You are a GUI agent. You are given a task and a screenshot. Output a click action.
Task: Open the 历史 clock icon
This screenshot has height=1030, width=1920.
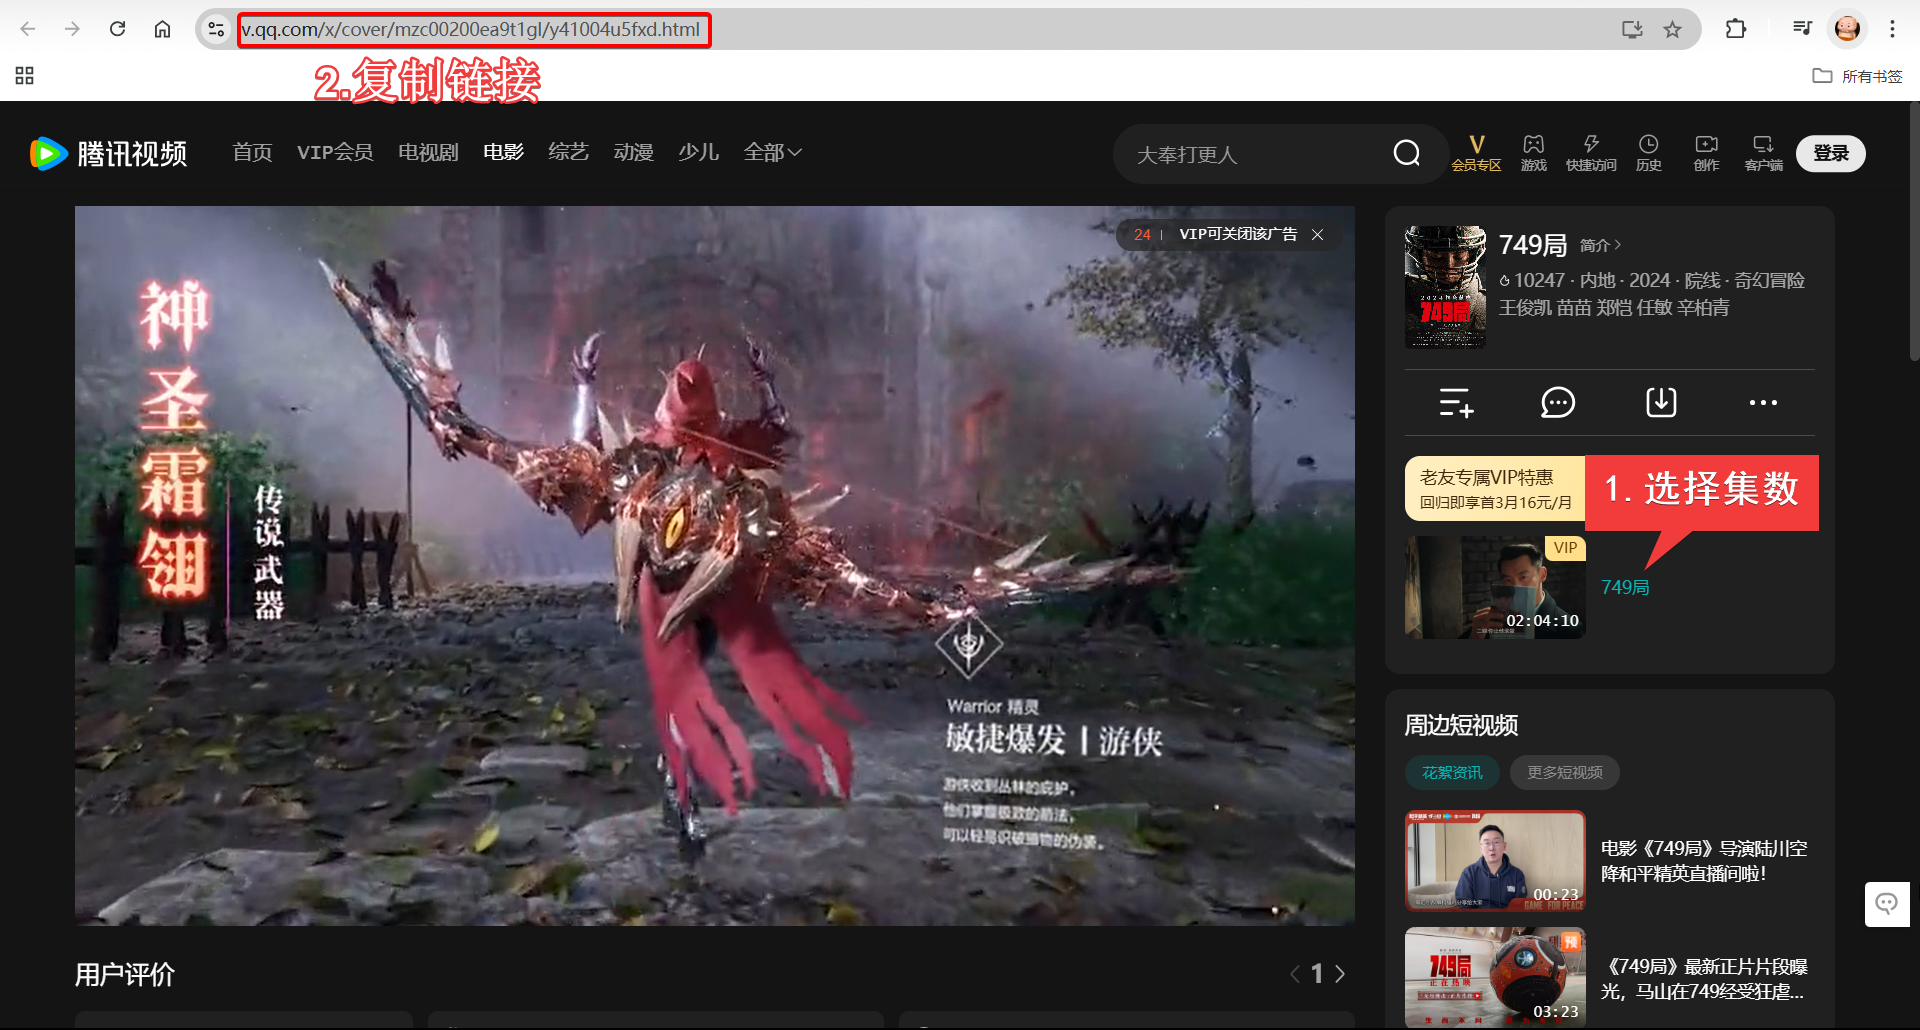[1648, 153]
